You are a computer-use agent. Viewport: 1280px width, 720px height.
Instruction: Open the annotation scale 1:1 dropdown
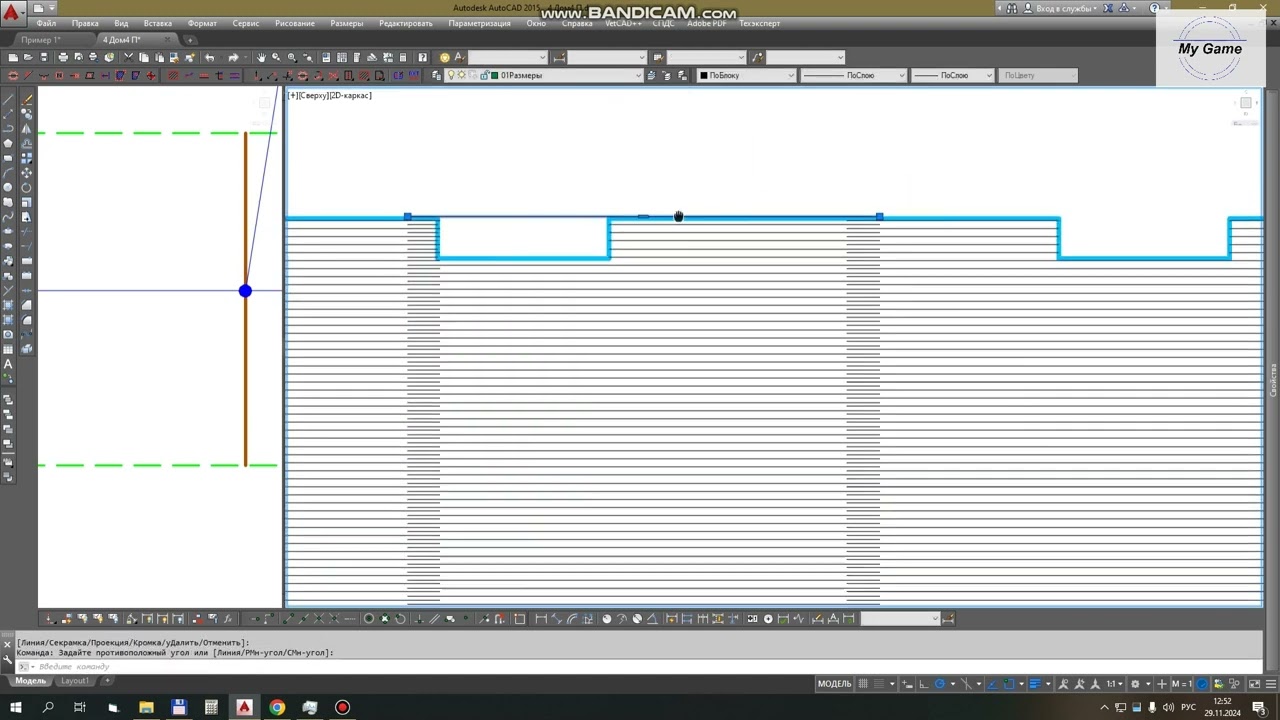[x=1115, y=684]
